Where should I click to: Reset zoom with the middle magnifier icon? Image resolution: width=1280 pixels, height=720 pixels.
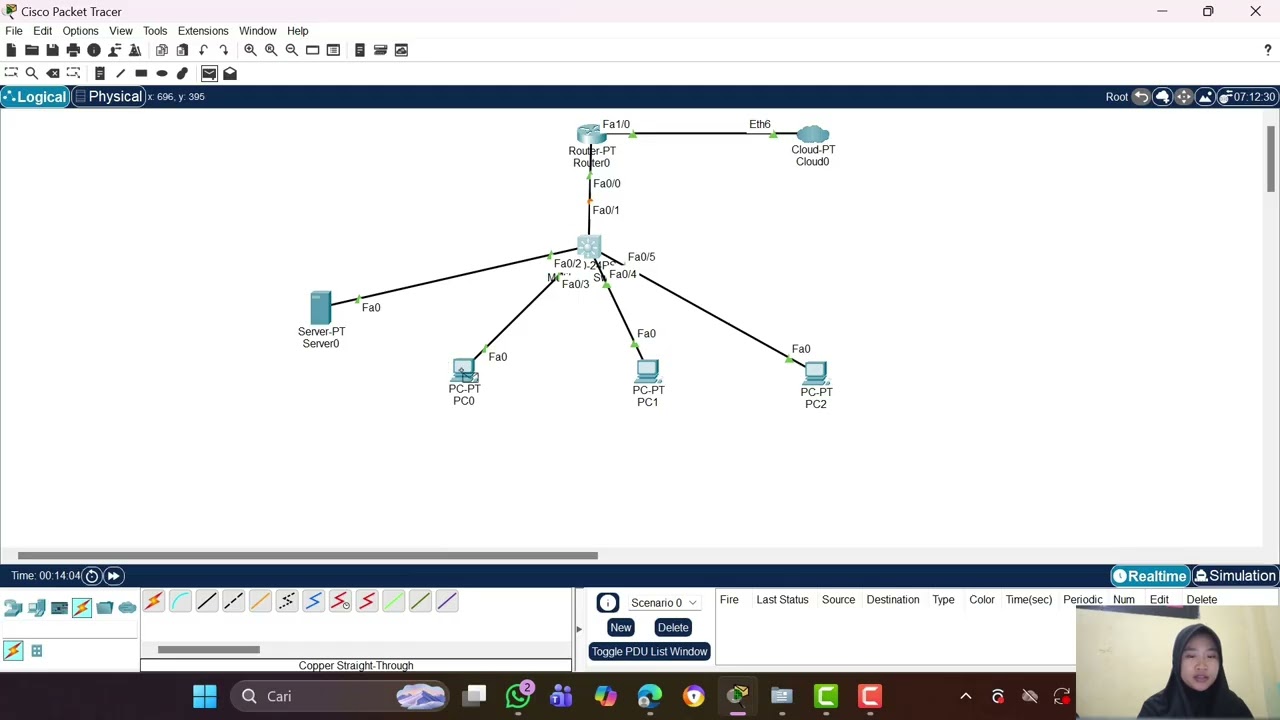(271, 50)
